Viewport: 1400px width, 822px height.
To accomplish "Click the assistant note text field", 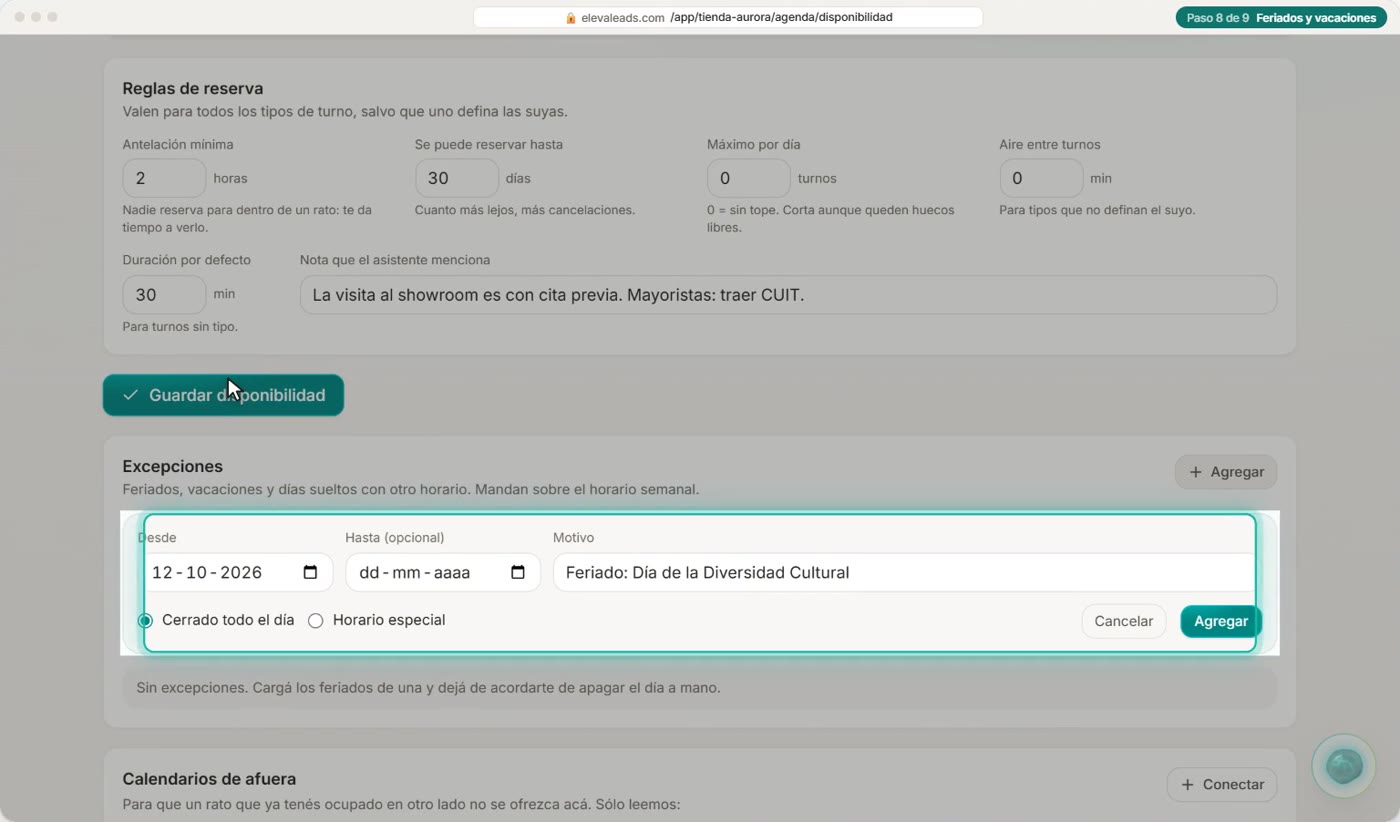I will pyautogui.click(x=788, y=295).
